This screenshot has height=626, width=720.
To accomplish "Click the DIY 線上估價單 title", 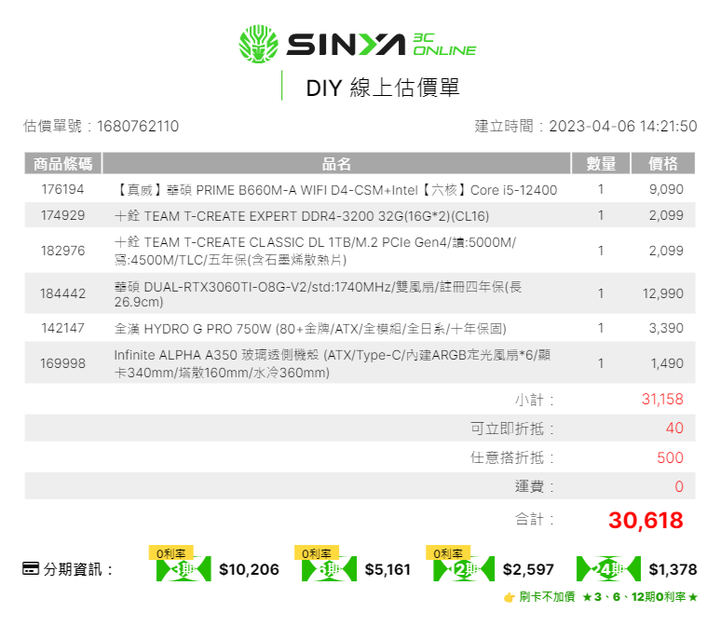I will (382, 87).
